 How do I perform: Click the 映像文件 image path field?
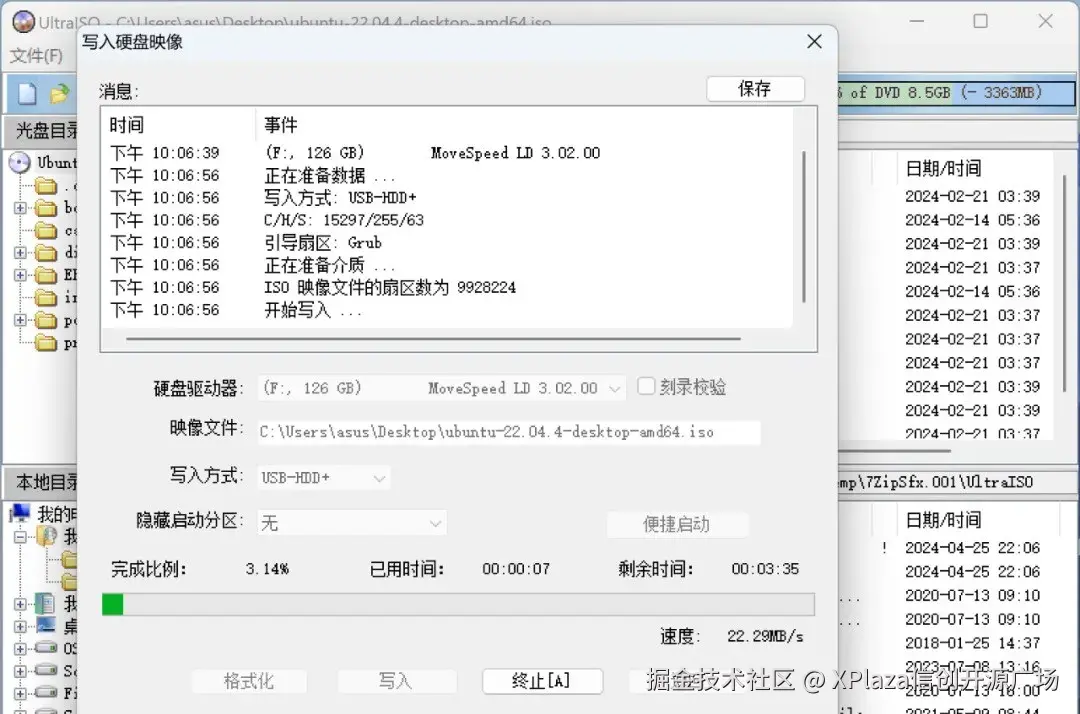coord(500,431)
